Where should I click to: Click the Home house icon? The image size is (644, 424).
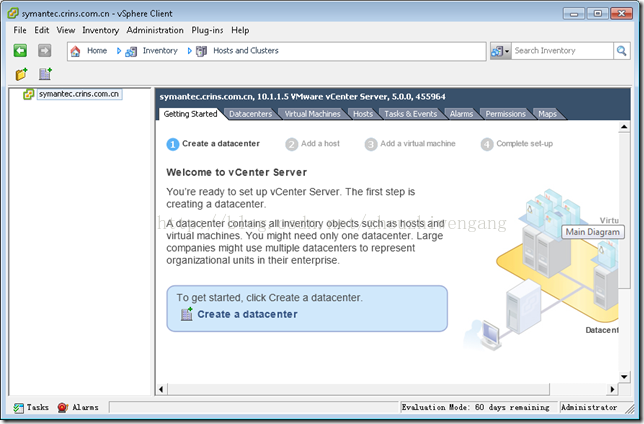click(75, 51)
